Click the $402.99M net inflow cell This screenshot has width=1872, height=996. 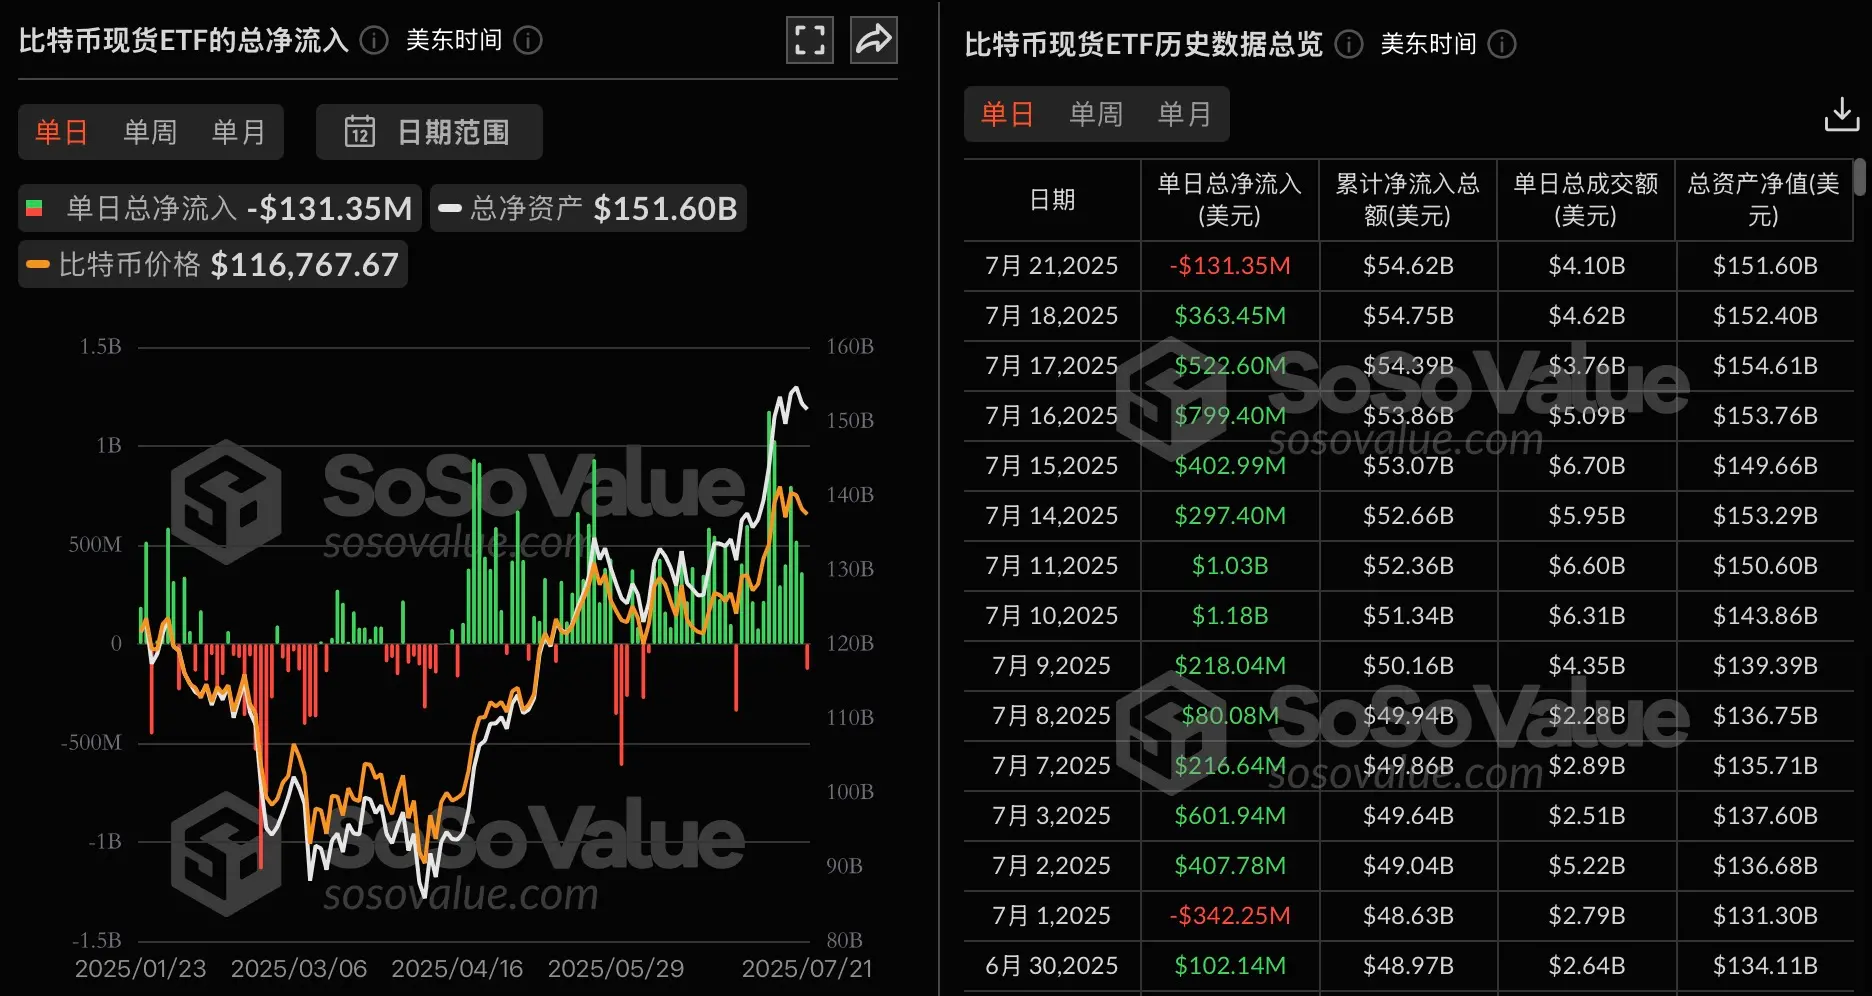pyautogui.click(x=1230, y=466)
